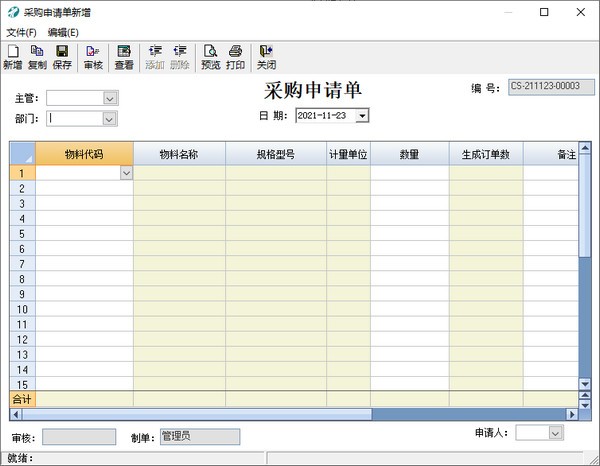The width and height of the screenshot is (600, 466).
Task: Click the 数量 cell in row 3
Action: [x=409, y=203]
